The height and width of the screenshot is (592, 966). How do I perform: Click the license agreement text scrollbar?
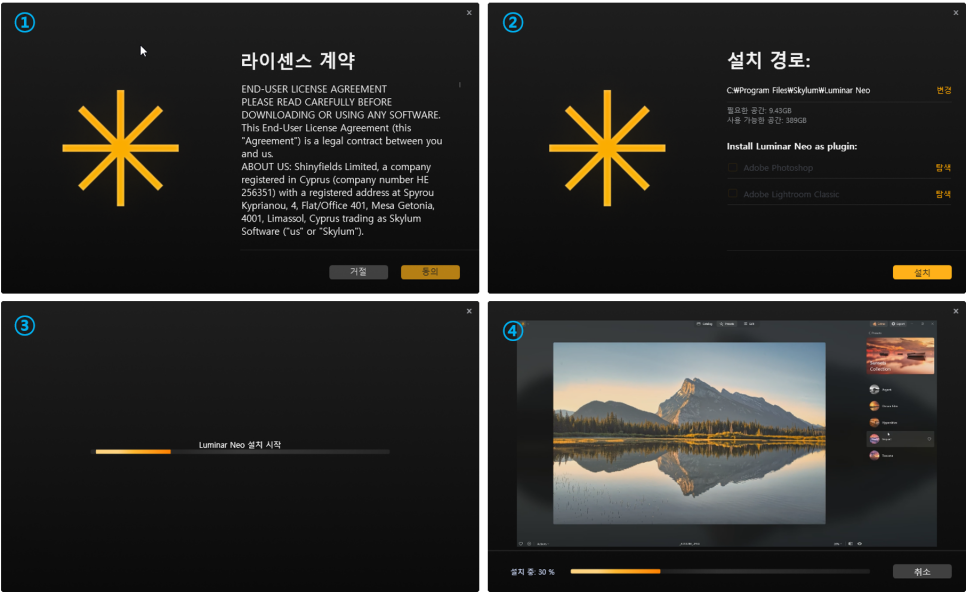tap(460, 84)
